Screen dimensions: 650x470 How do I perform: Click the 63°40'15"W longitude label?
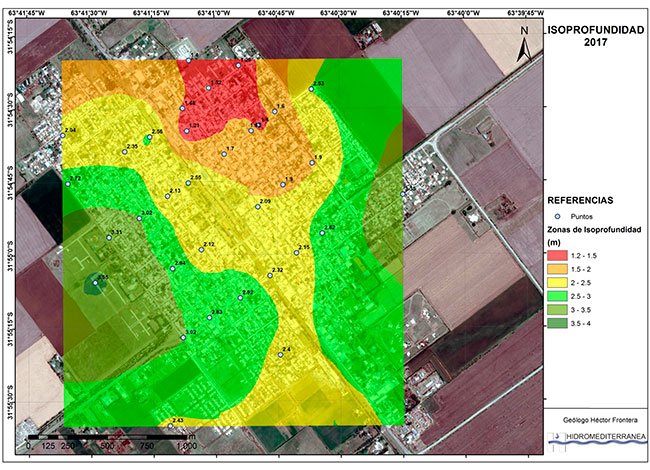click(x=401, y=13)
